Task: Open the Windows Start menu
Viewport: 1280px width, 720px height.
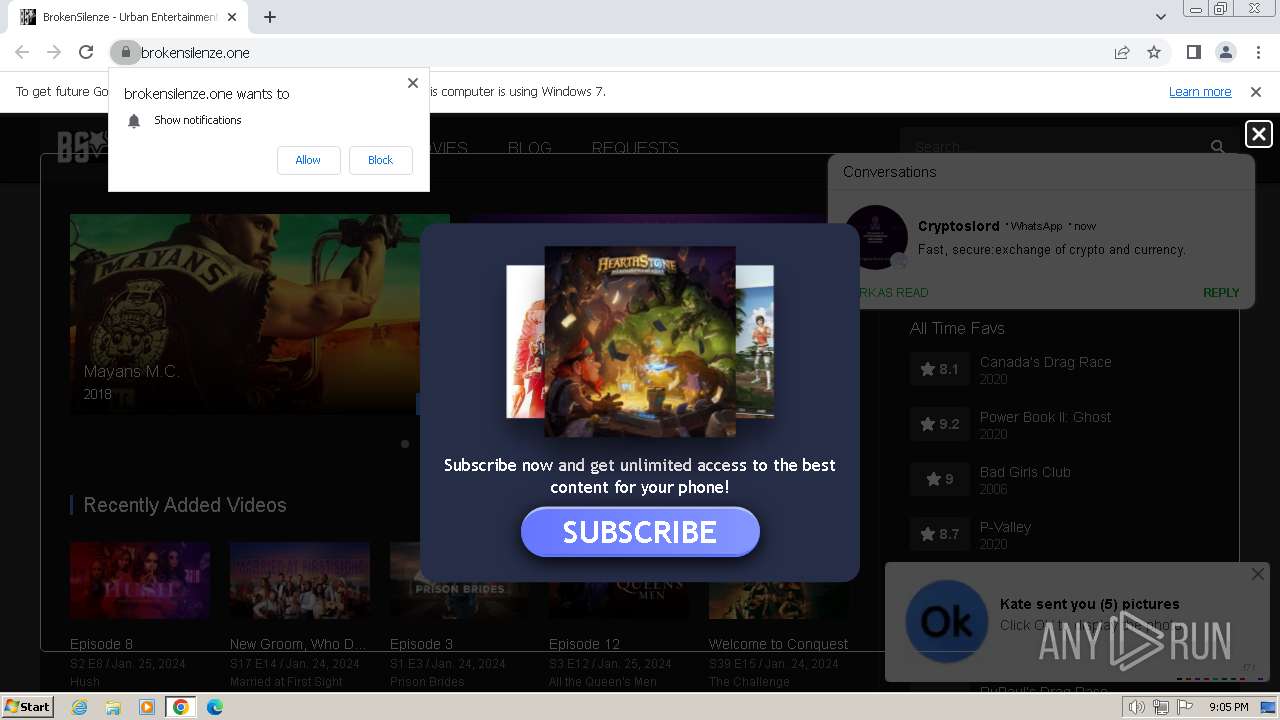Action: click(28, 707)
